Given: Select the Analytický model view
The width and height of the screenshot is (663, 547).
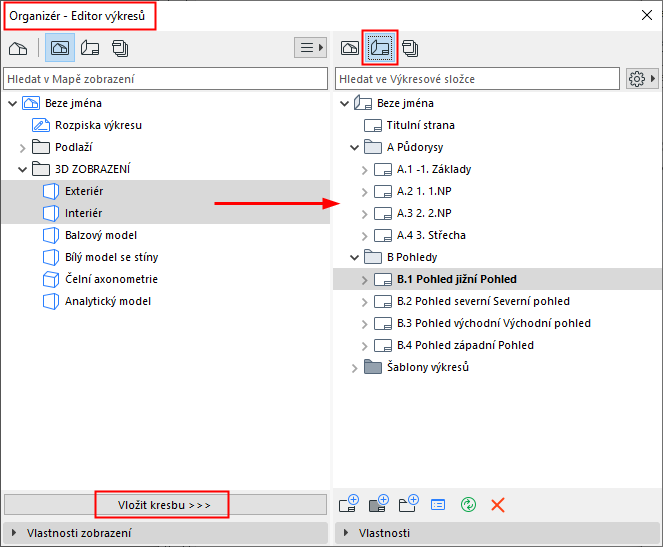Looking at the screenshot, I should point(108,301).
